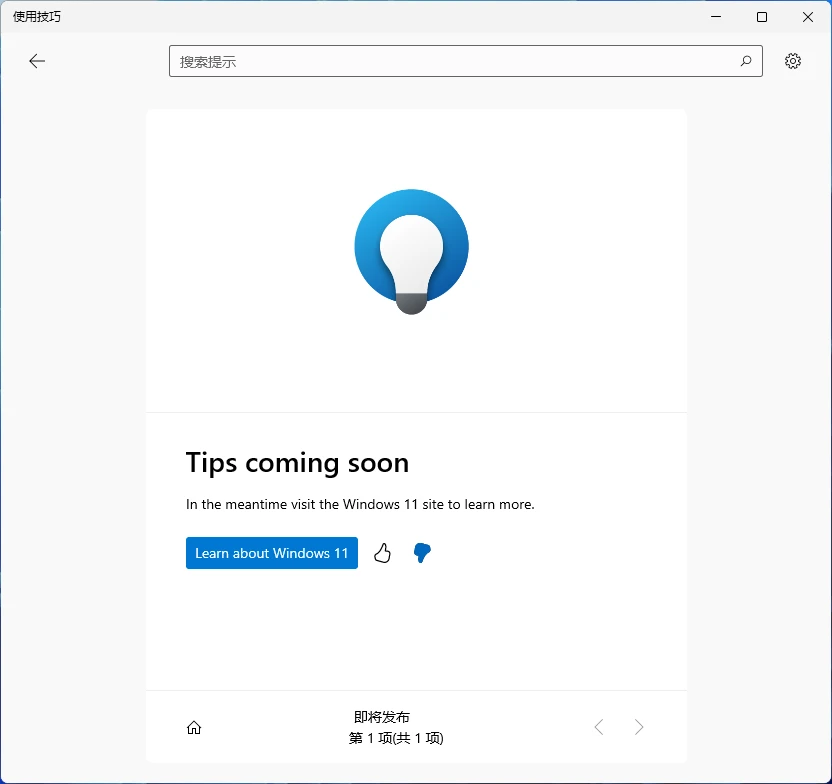Maximize the 使用技巧 window
This screenshot has width=832, height=784.
coord(762,17)
